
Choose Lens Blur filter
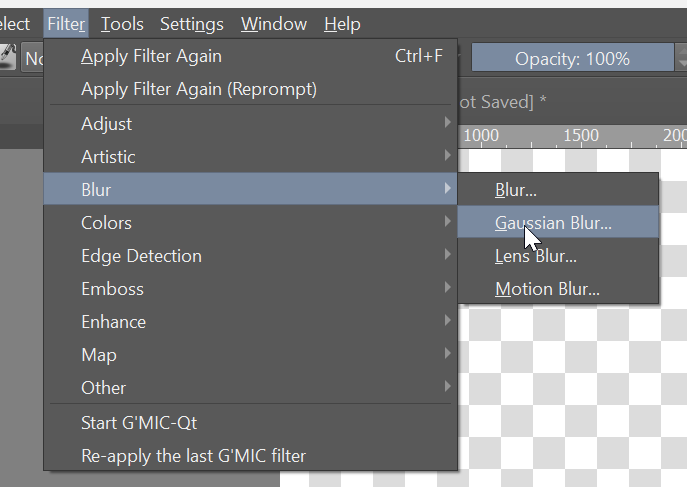tap(535, 256)
